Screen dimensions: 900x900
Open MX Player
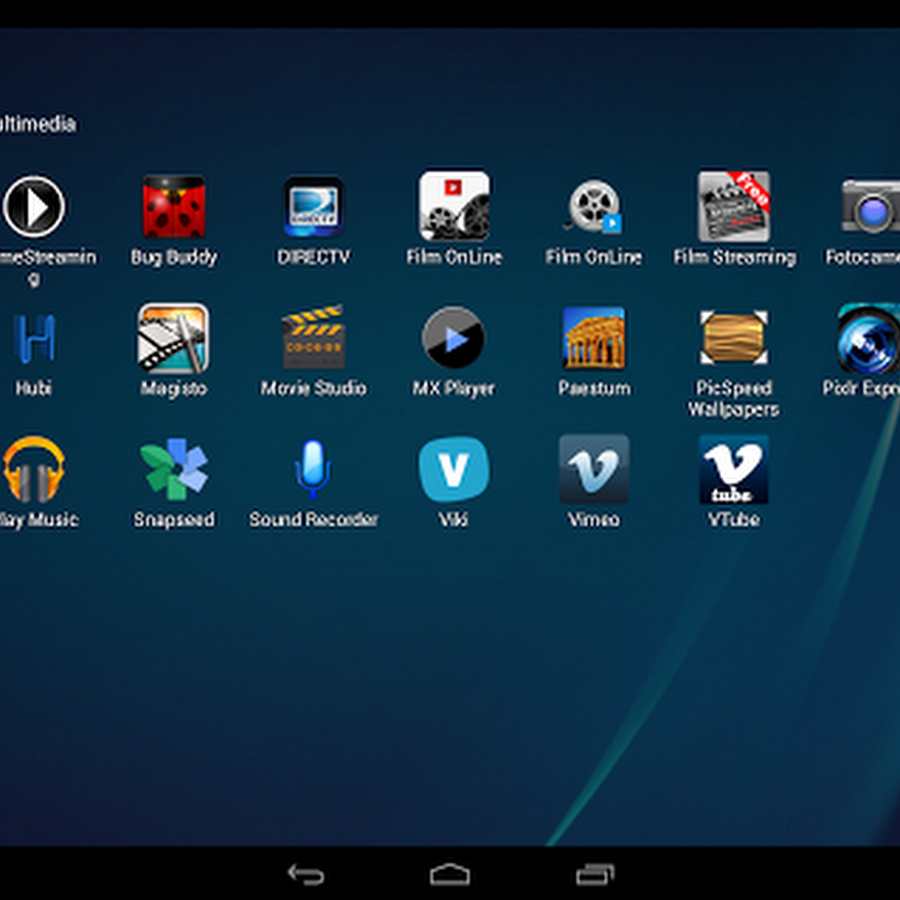[x=453, y=338]
